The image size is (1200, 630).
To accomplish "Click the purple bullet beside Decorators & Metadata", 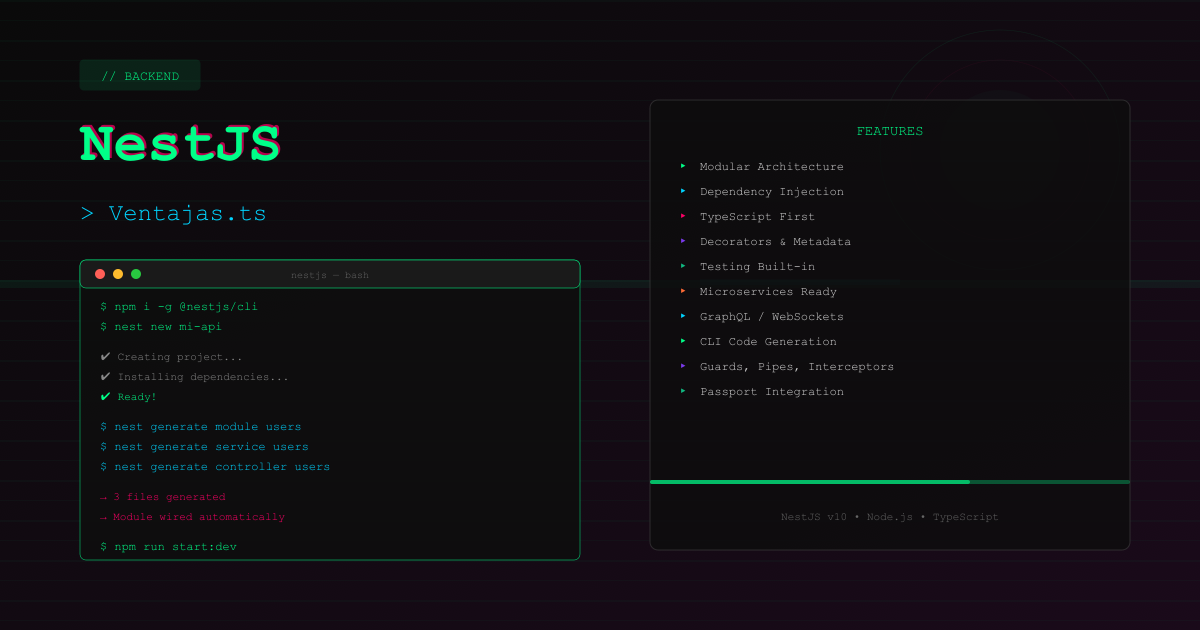I will (683, 241).
